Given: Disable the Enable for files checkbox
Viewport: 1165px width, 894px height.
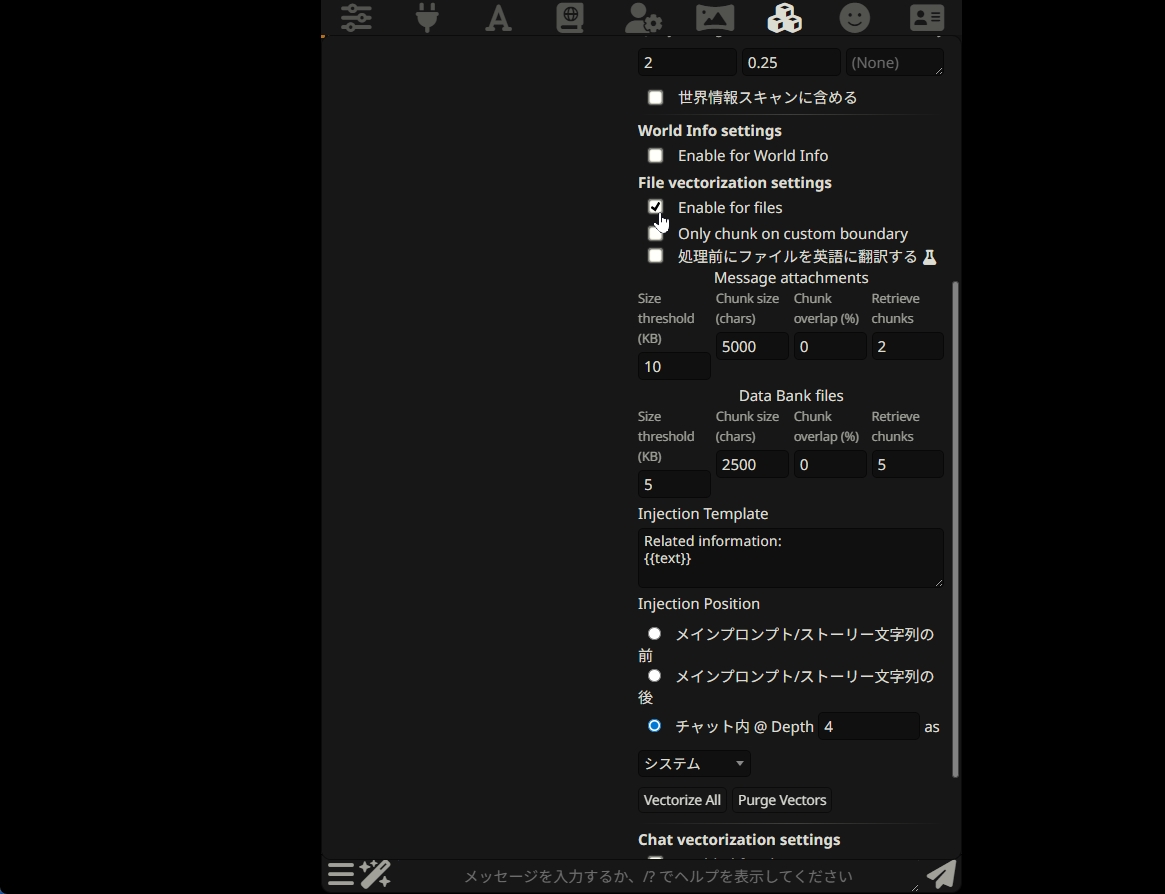Looking at the screenshot, I should [x=655, y=207].
